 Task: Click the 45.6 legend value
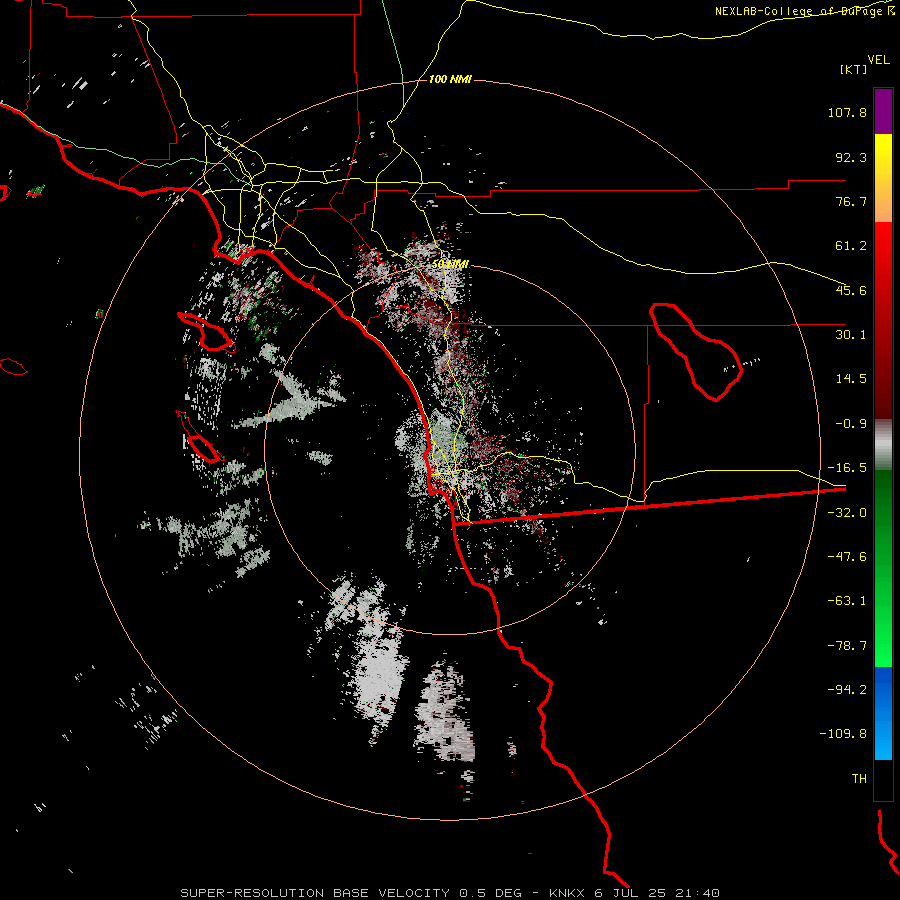click(851, 290)
